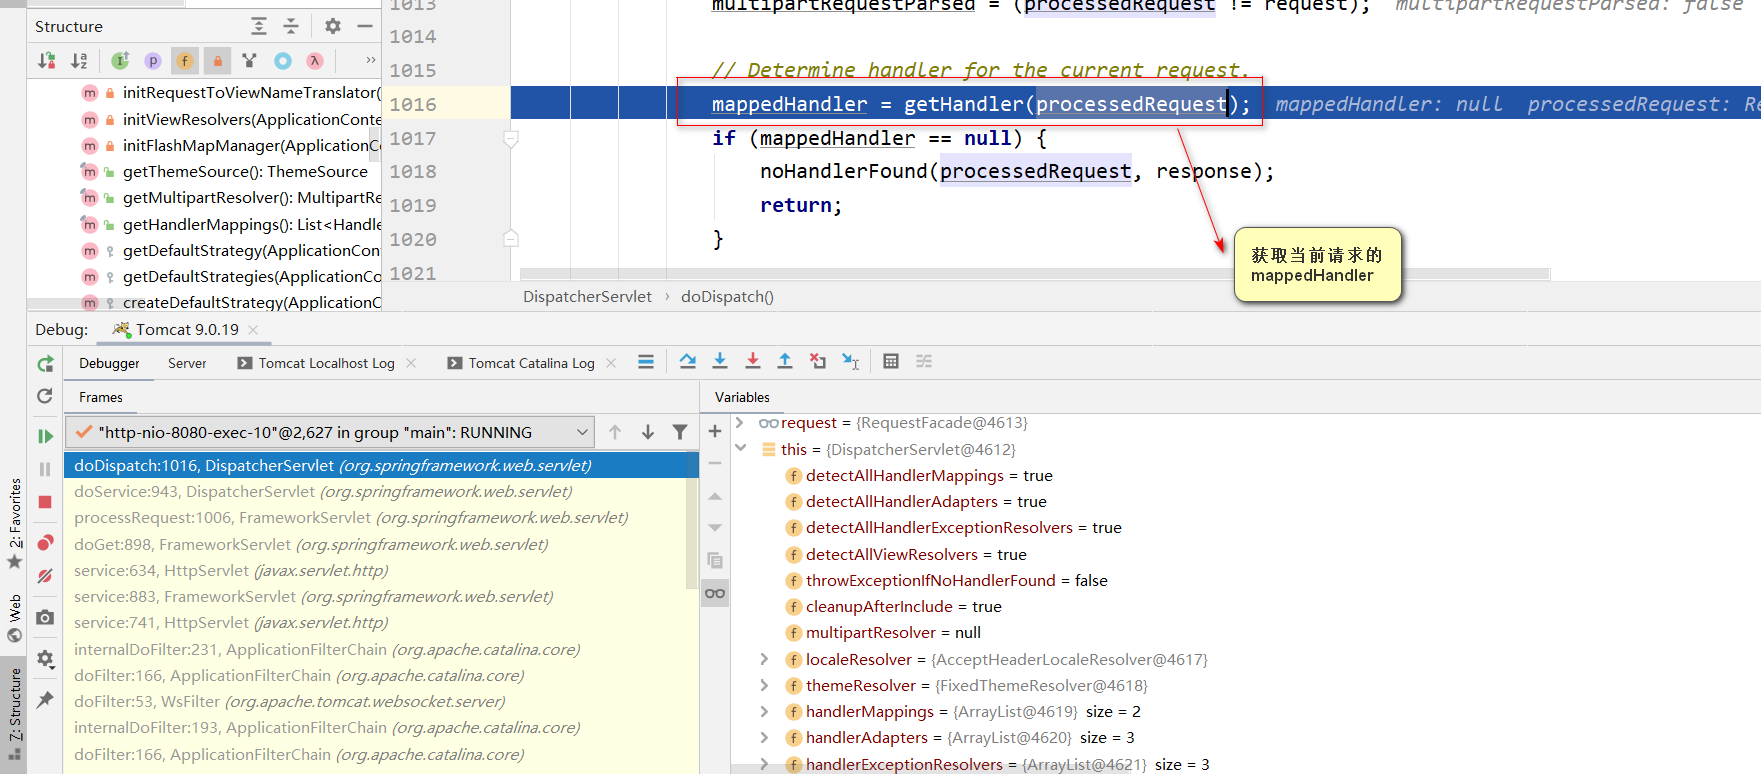This screenshot has height=774, width=1761.
Task: Switch to Debugger tab
Action: 109,363
